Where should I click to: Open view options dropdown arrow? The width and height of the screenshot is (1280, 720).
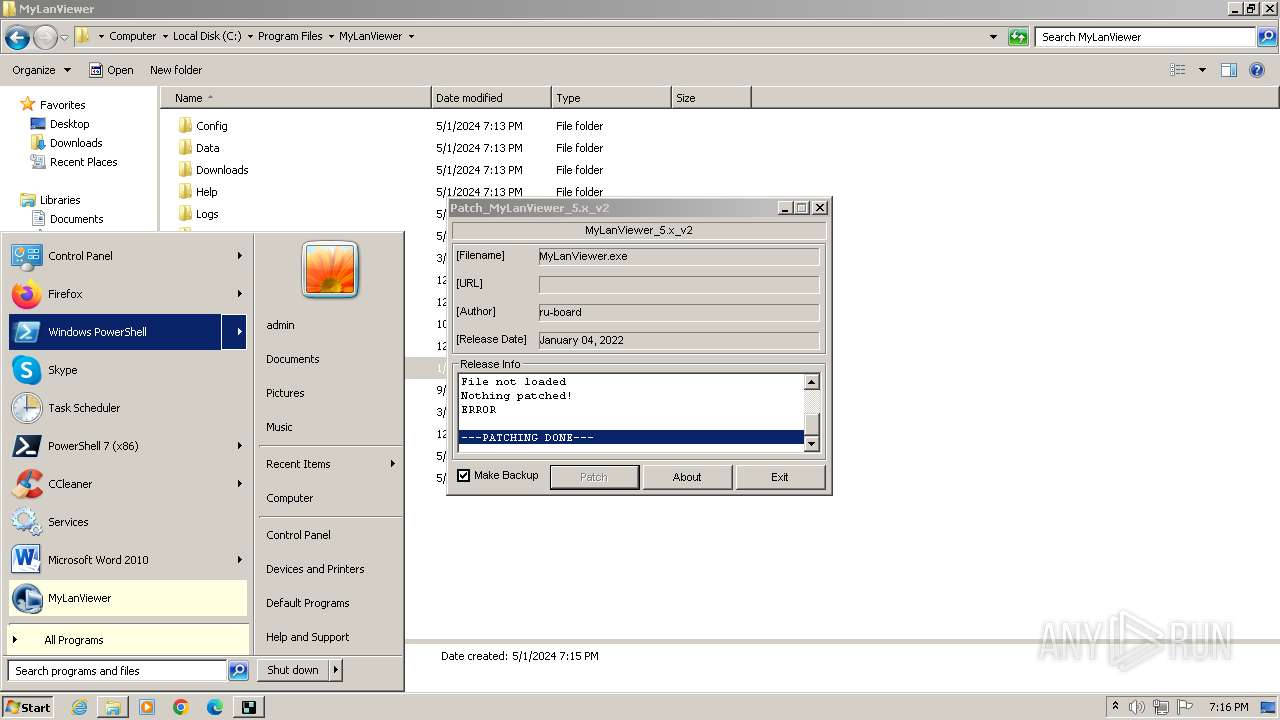point(1202,70)
